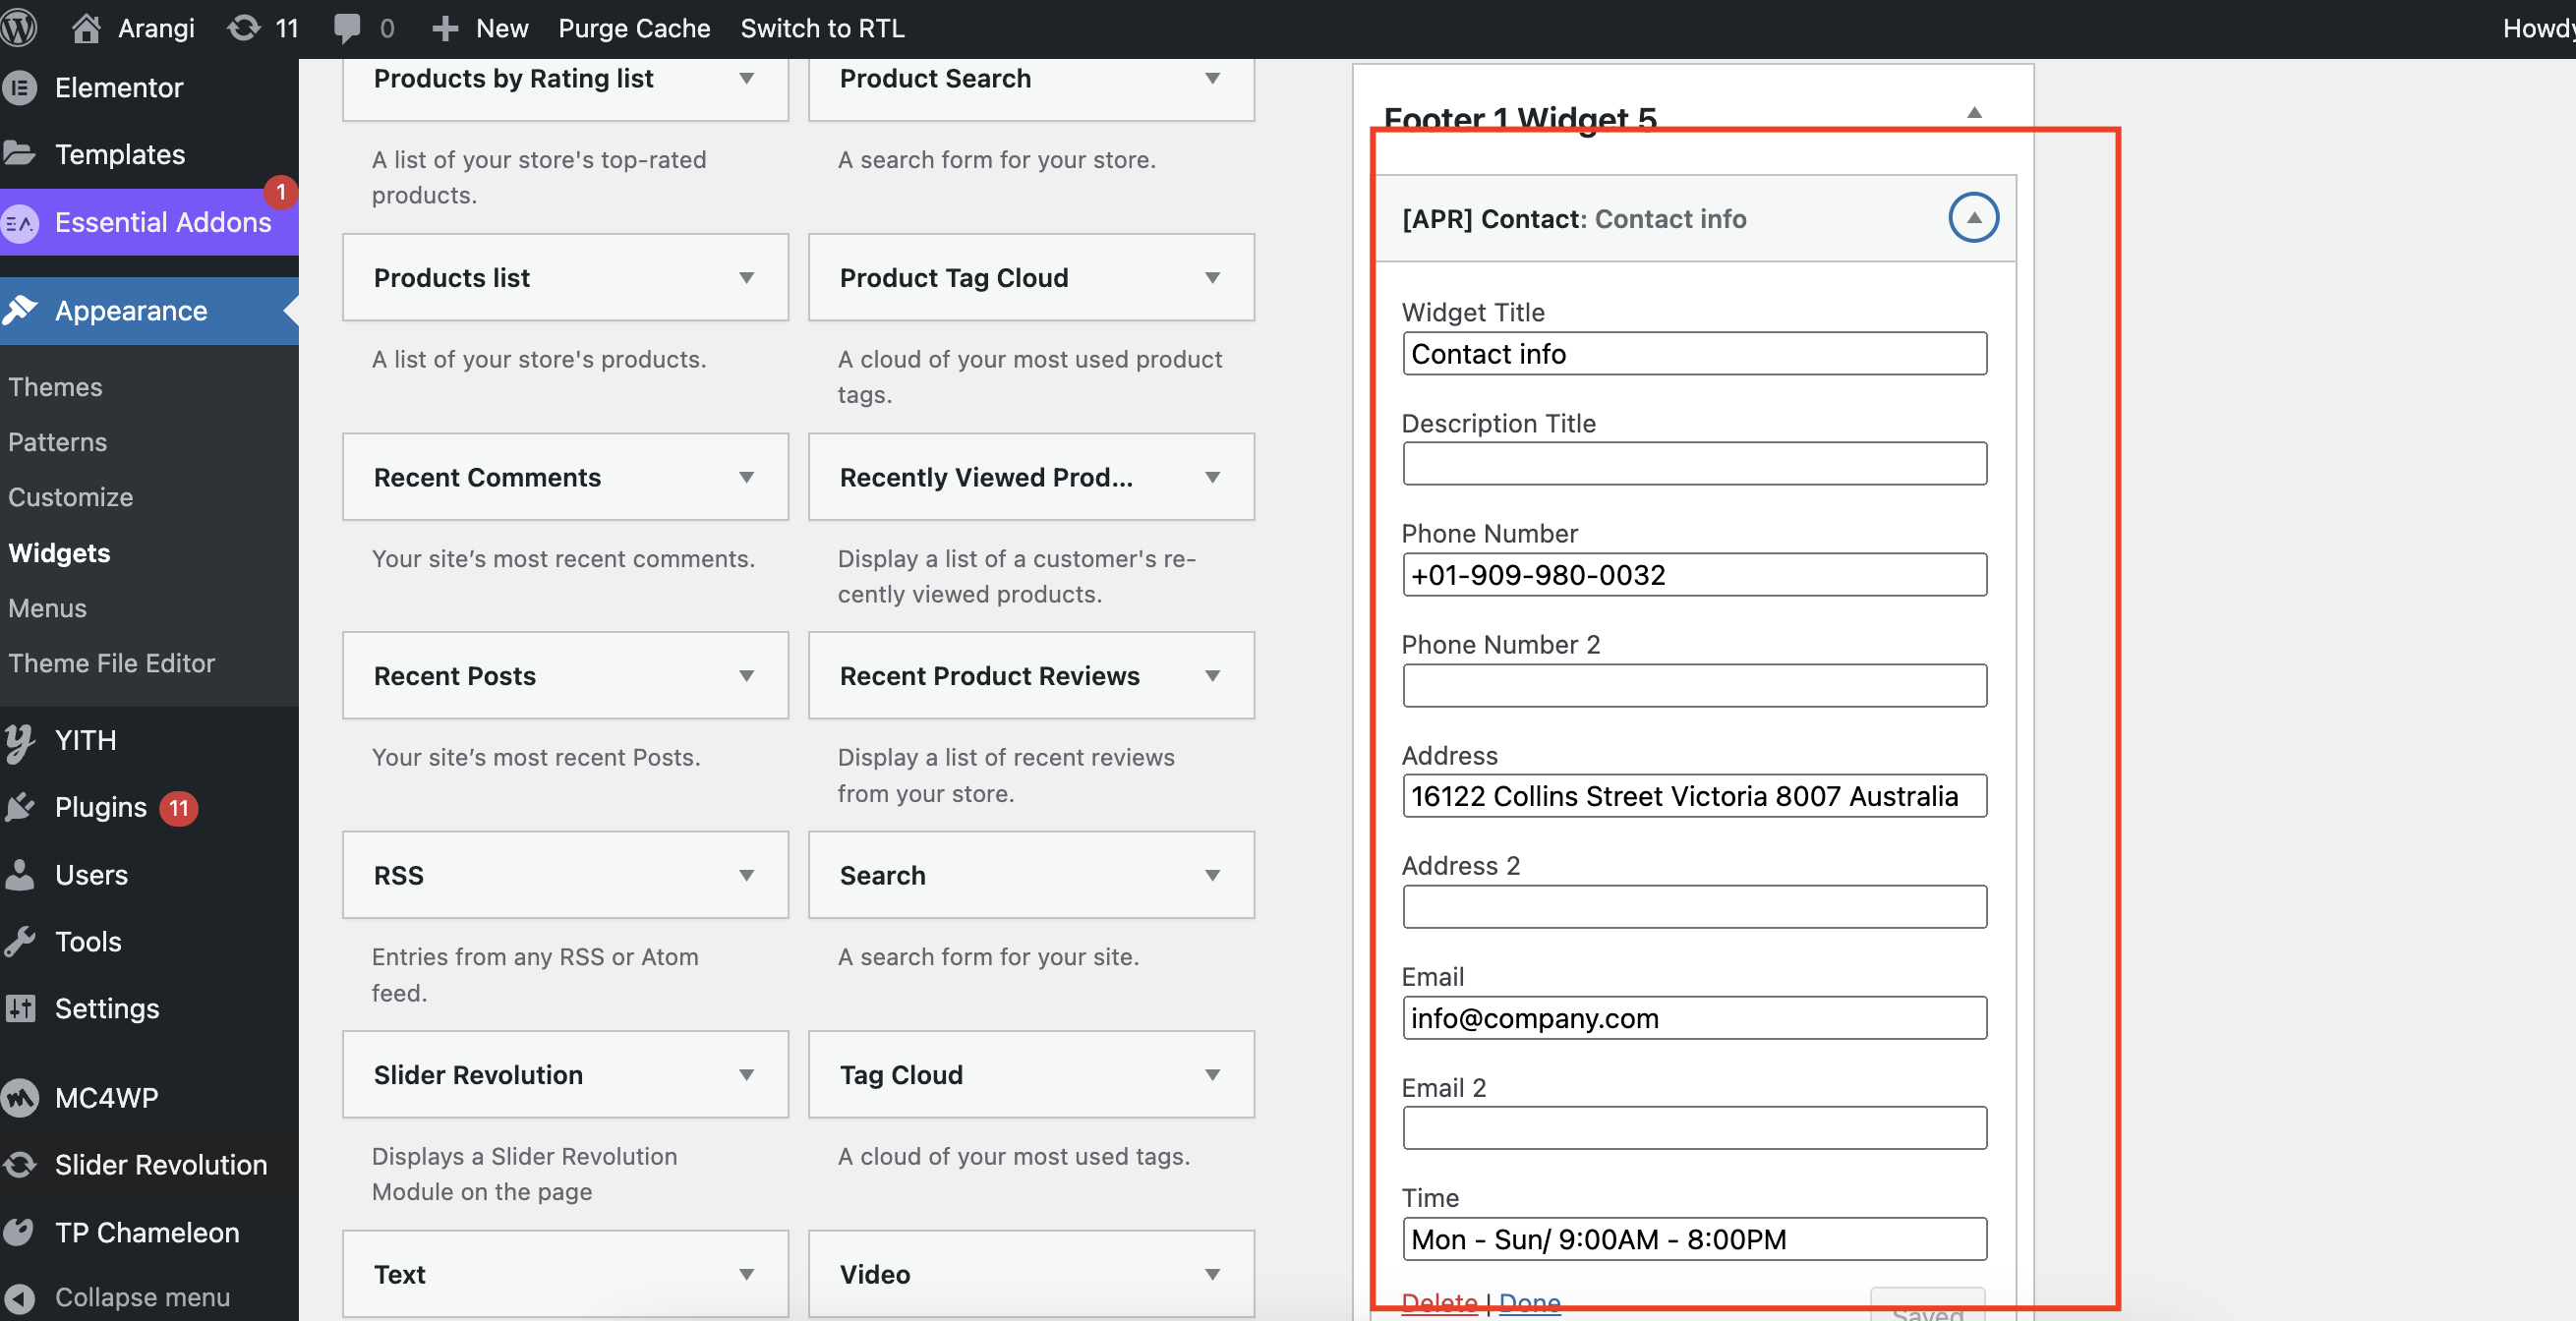Click the TP Chameleon icon
Screen dimensions: 2576x1321
point(20,1232)
